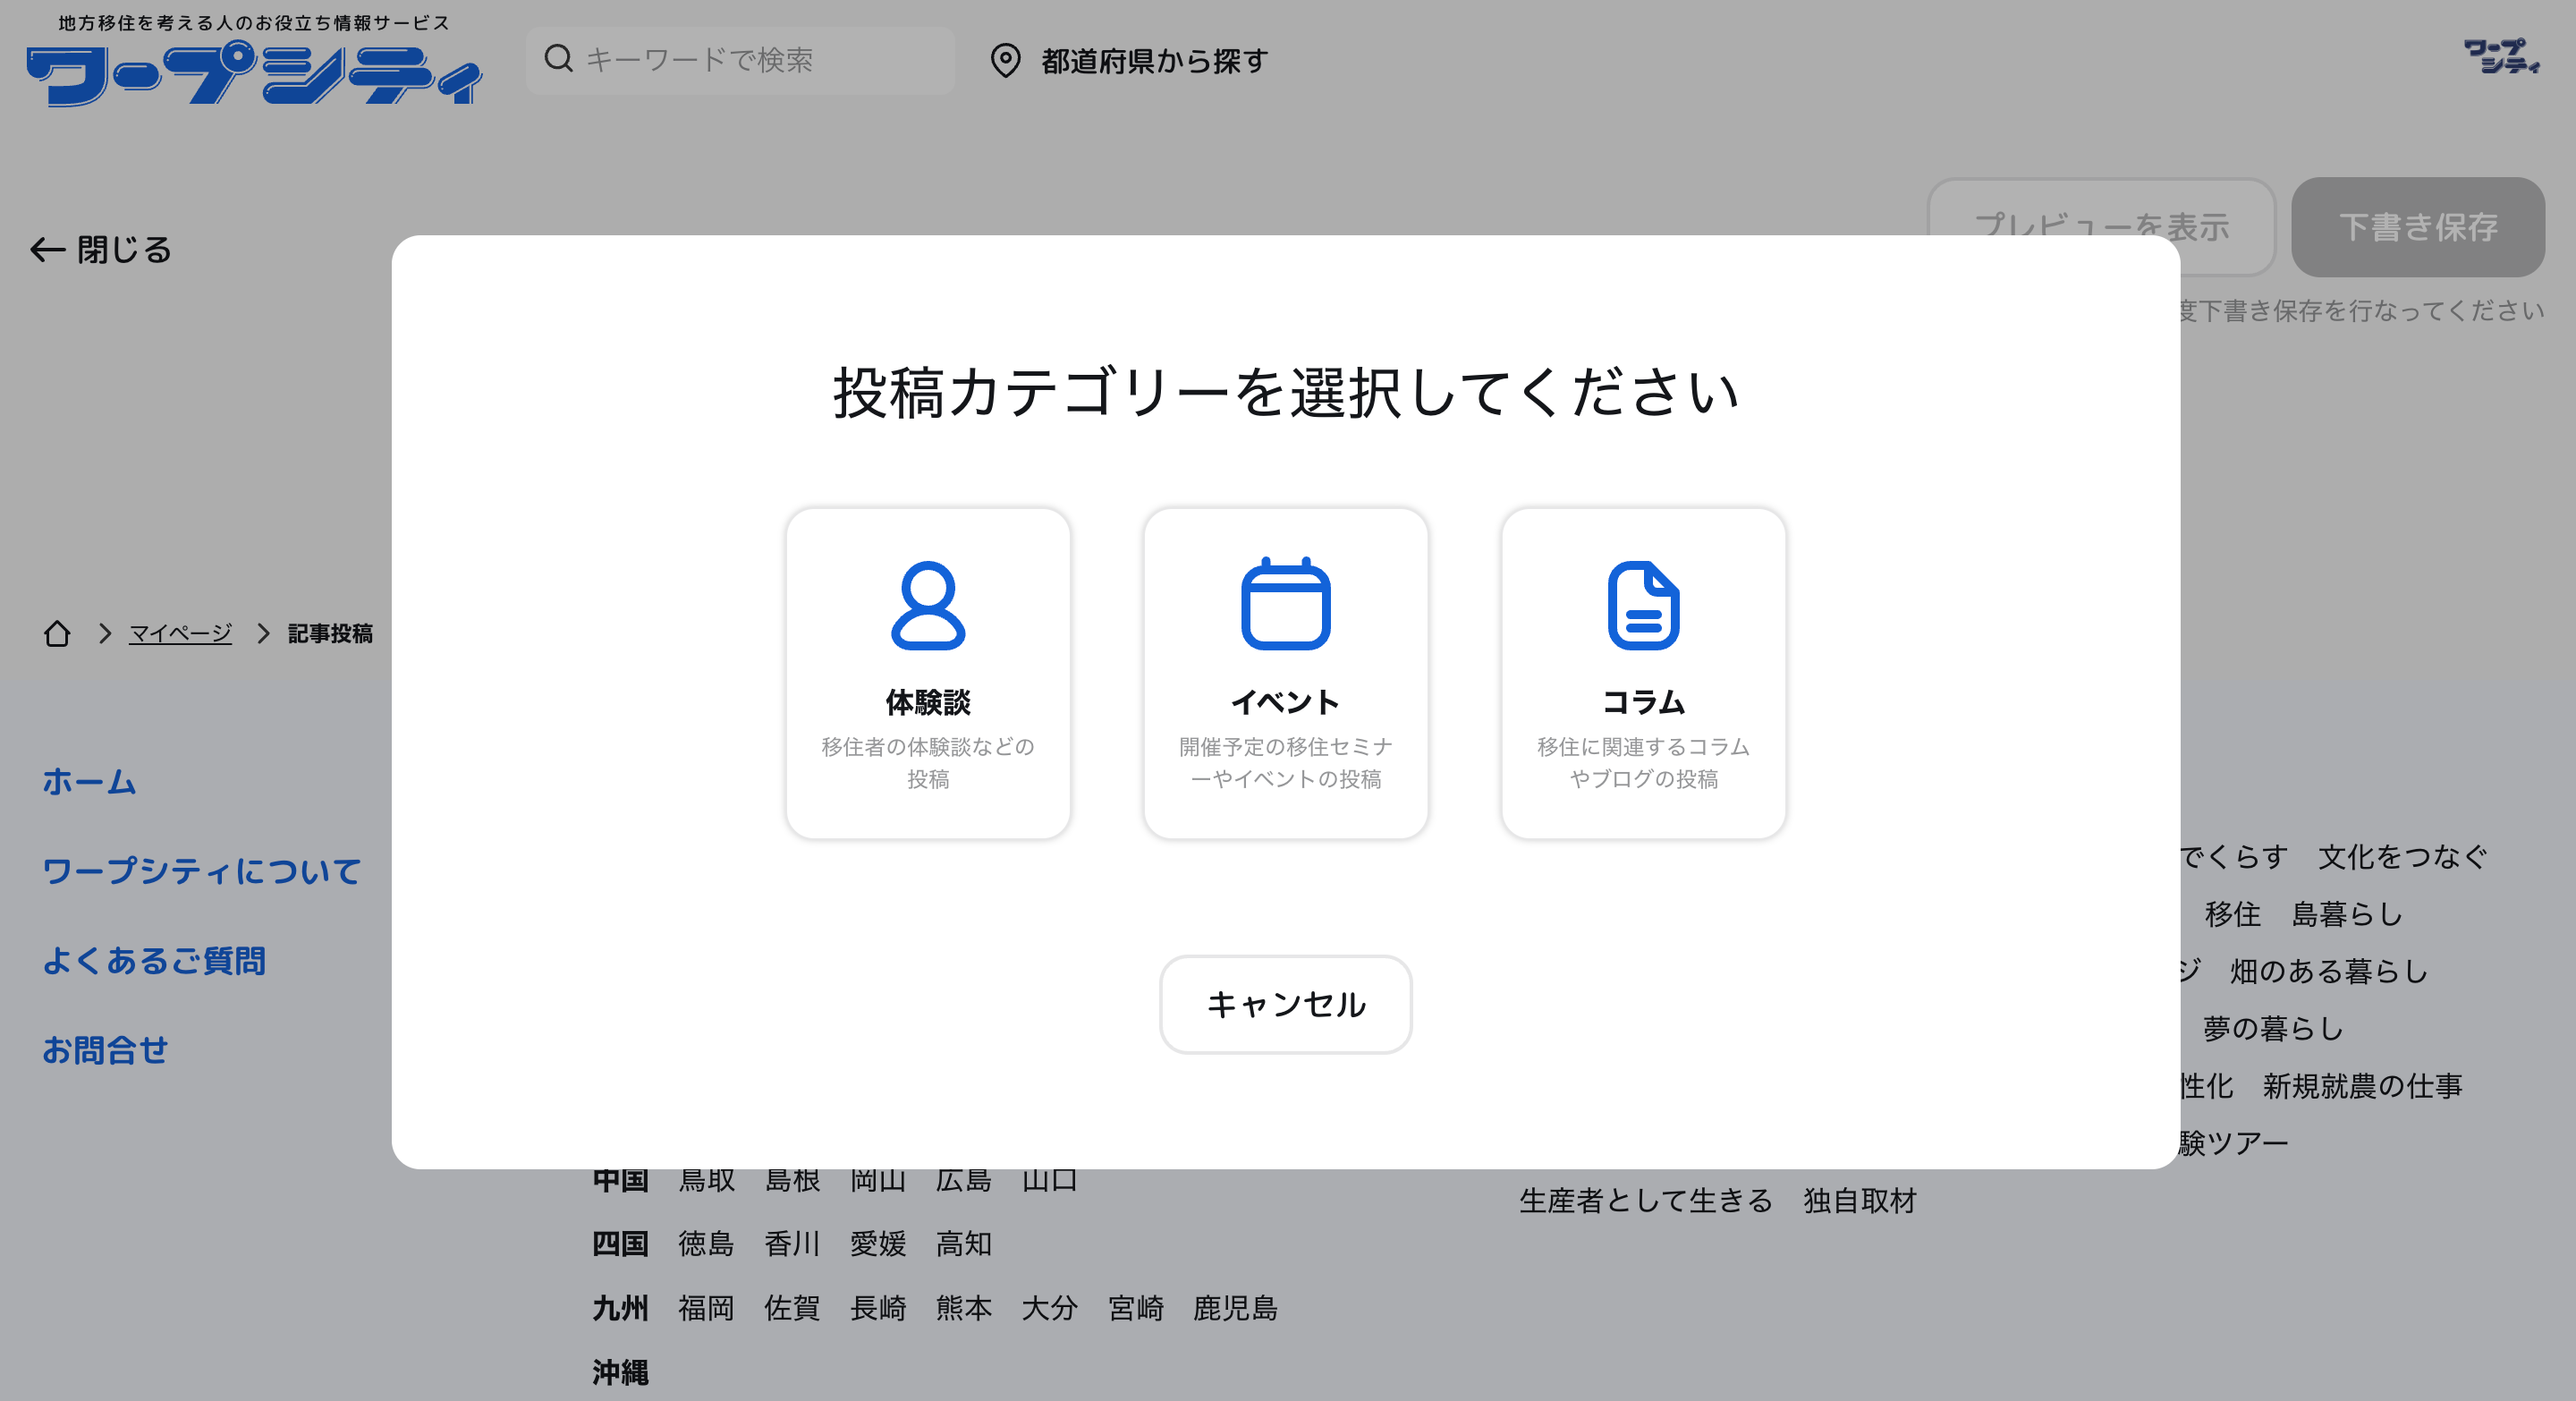
Task: Open よくあるご質問 menu item
Action: click(x=154, y=960)
